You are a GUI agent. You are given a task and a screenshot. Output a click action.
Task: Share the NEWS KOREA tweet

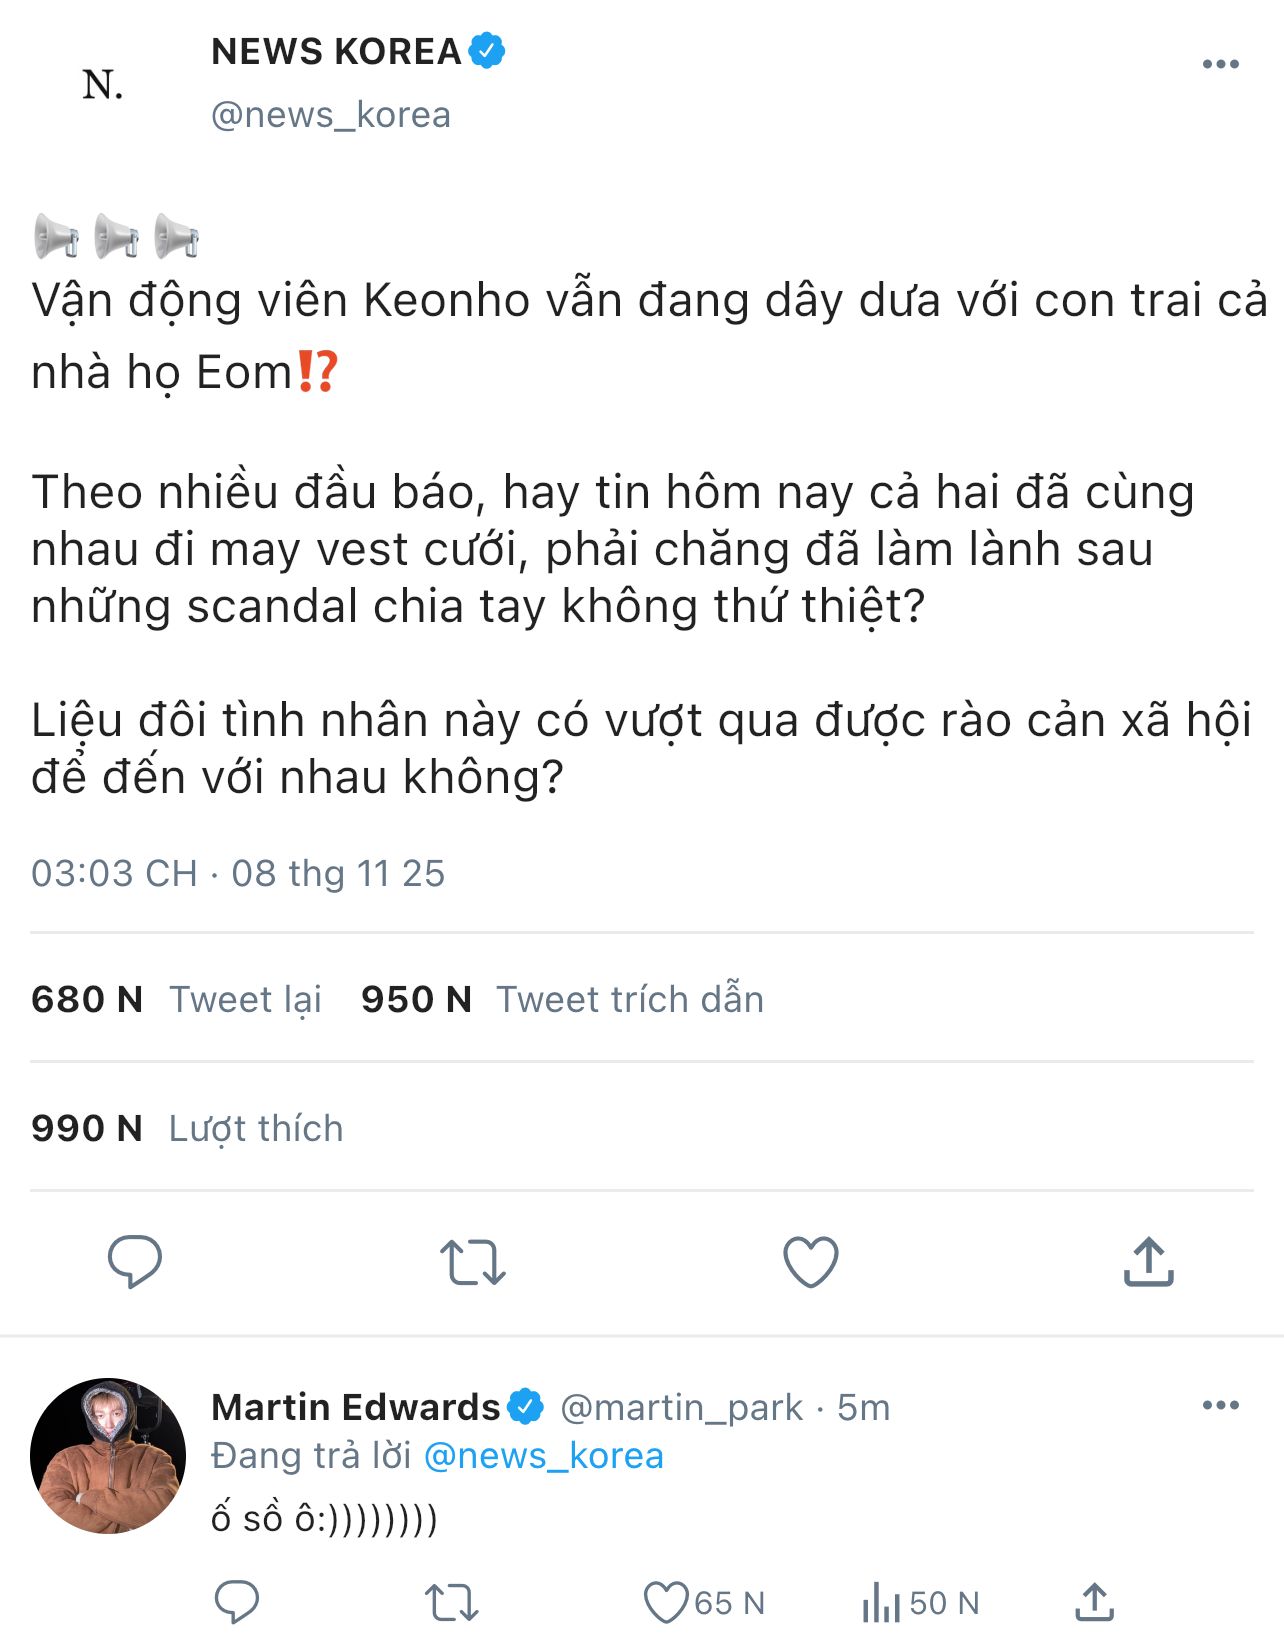pyautogui.click(x=1148, y=1262)
